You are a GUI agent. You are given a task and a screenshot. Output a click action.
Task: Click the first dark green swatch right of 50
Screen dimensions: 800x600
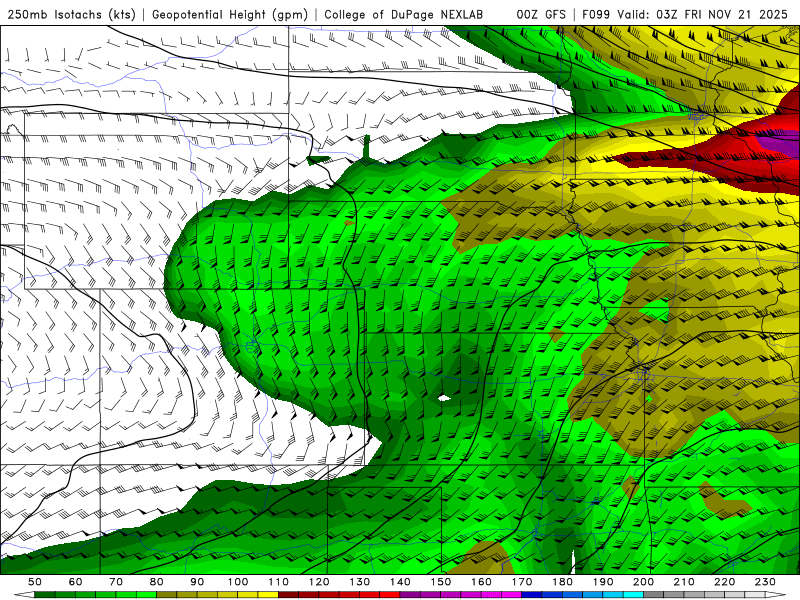click(x=45, y=595)
